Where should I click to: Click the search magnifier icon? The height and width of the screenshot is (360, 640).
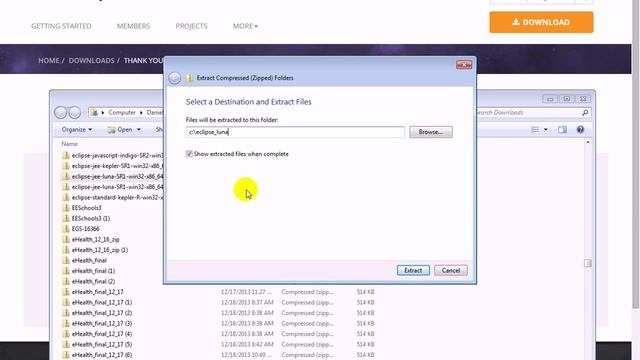585,112
